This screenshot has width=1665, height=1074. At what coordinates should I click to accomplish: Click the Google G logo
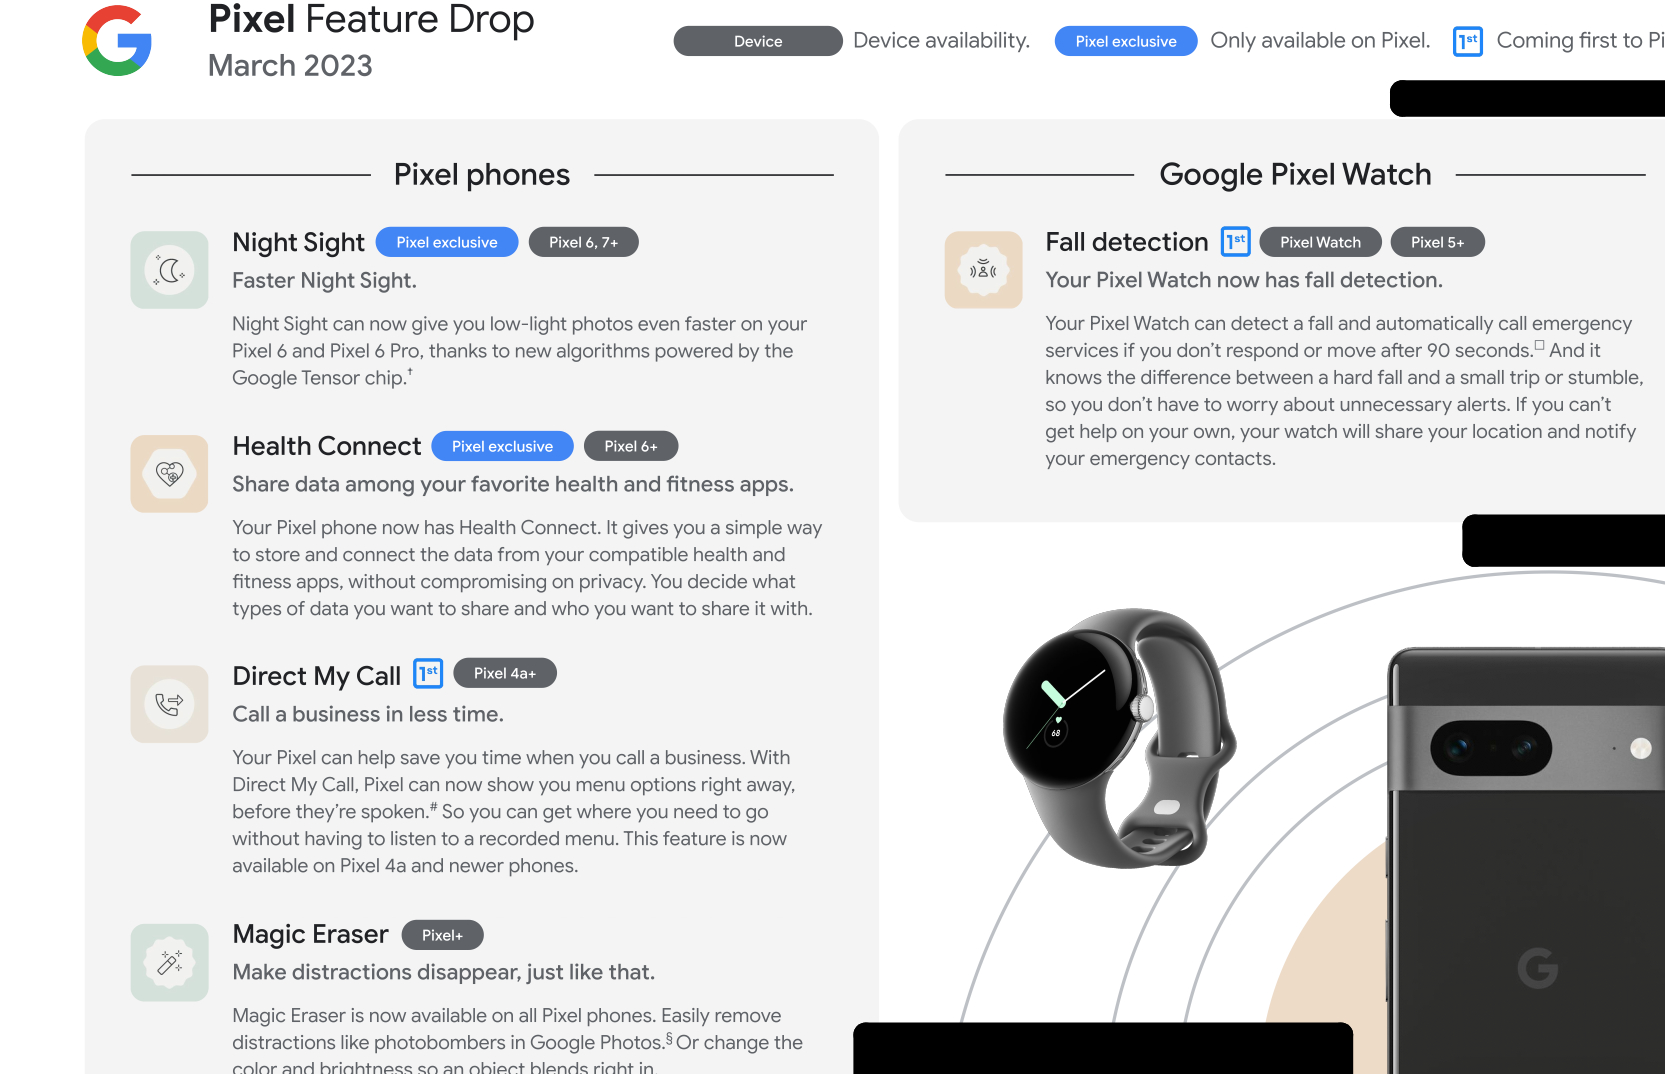pos(117,41)
